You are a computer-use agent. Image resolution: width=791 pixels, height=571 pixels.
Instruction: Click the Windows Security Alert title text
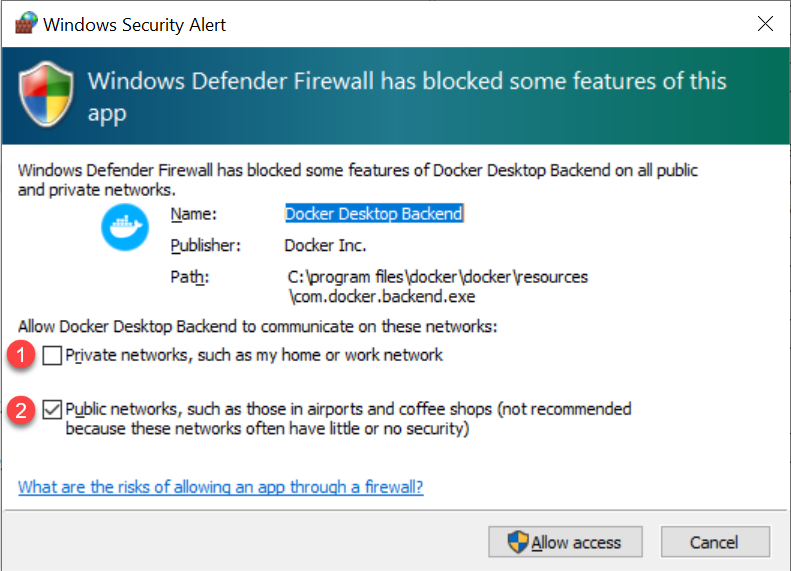[x=135, y=24]
